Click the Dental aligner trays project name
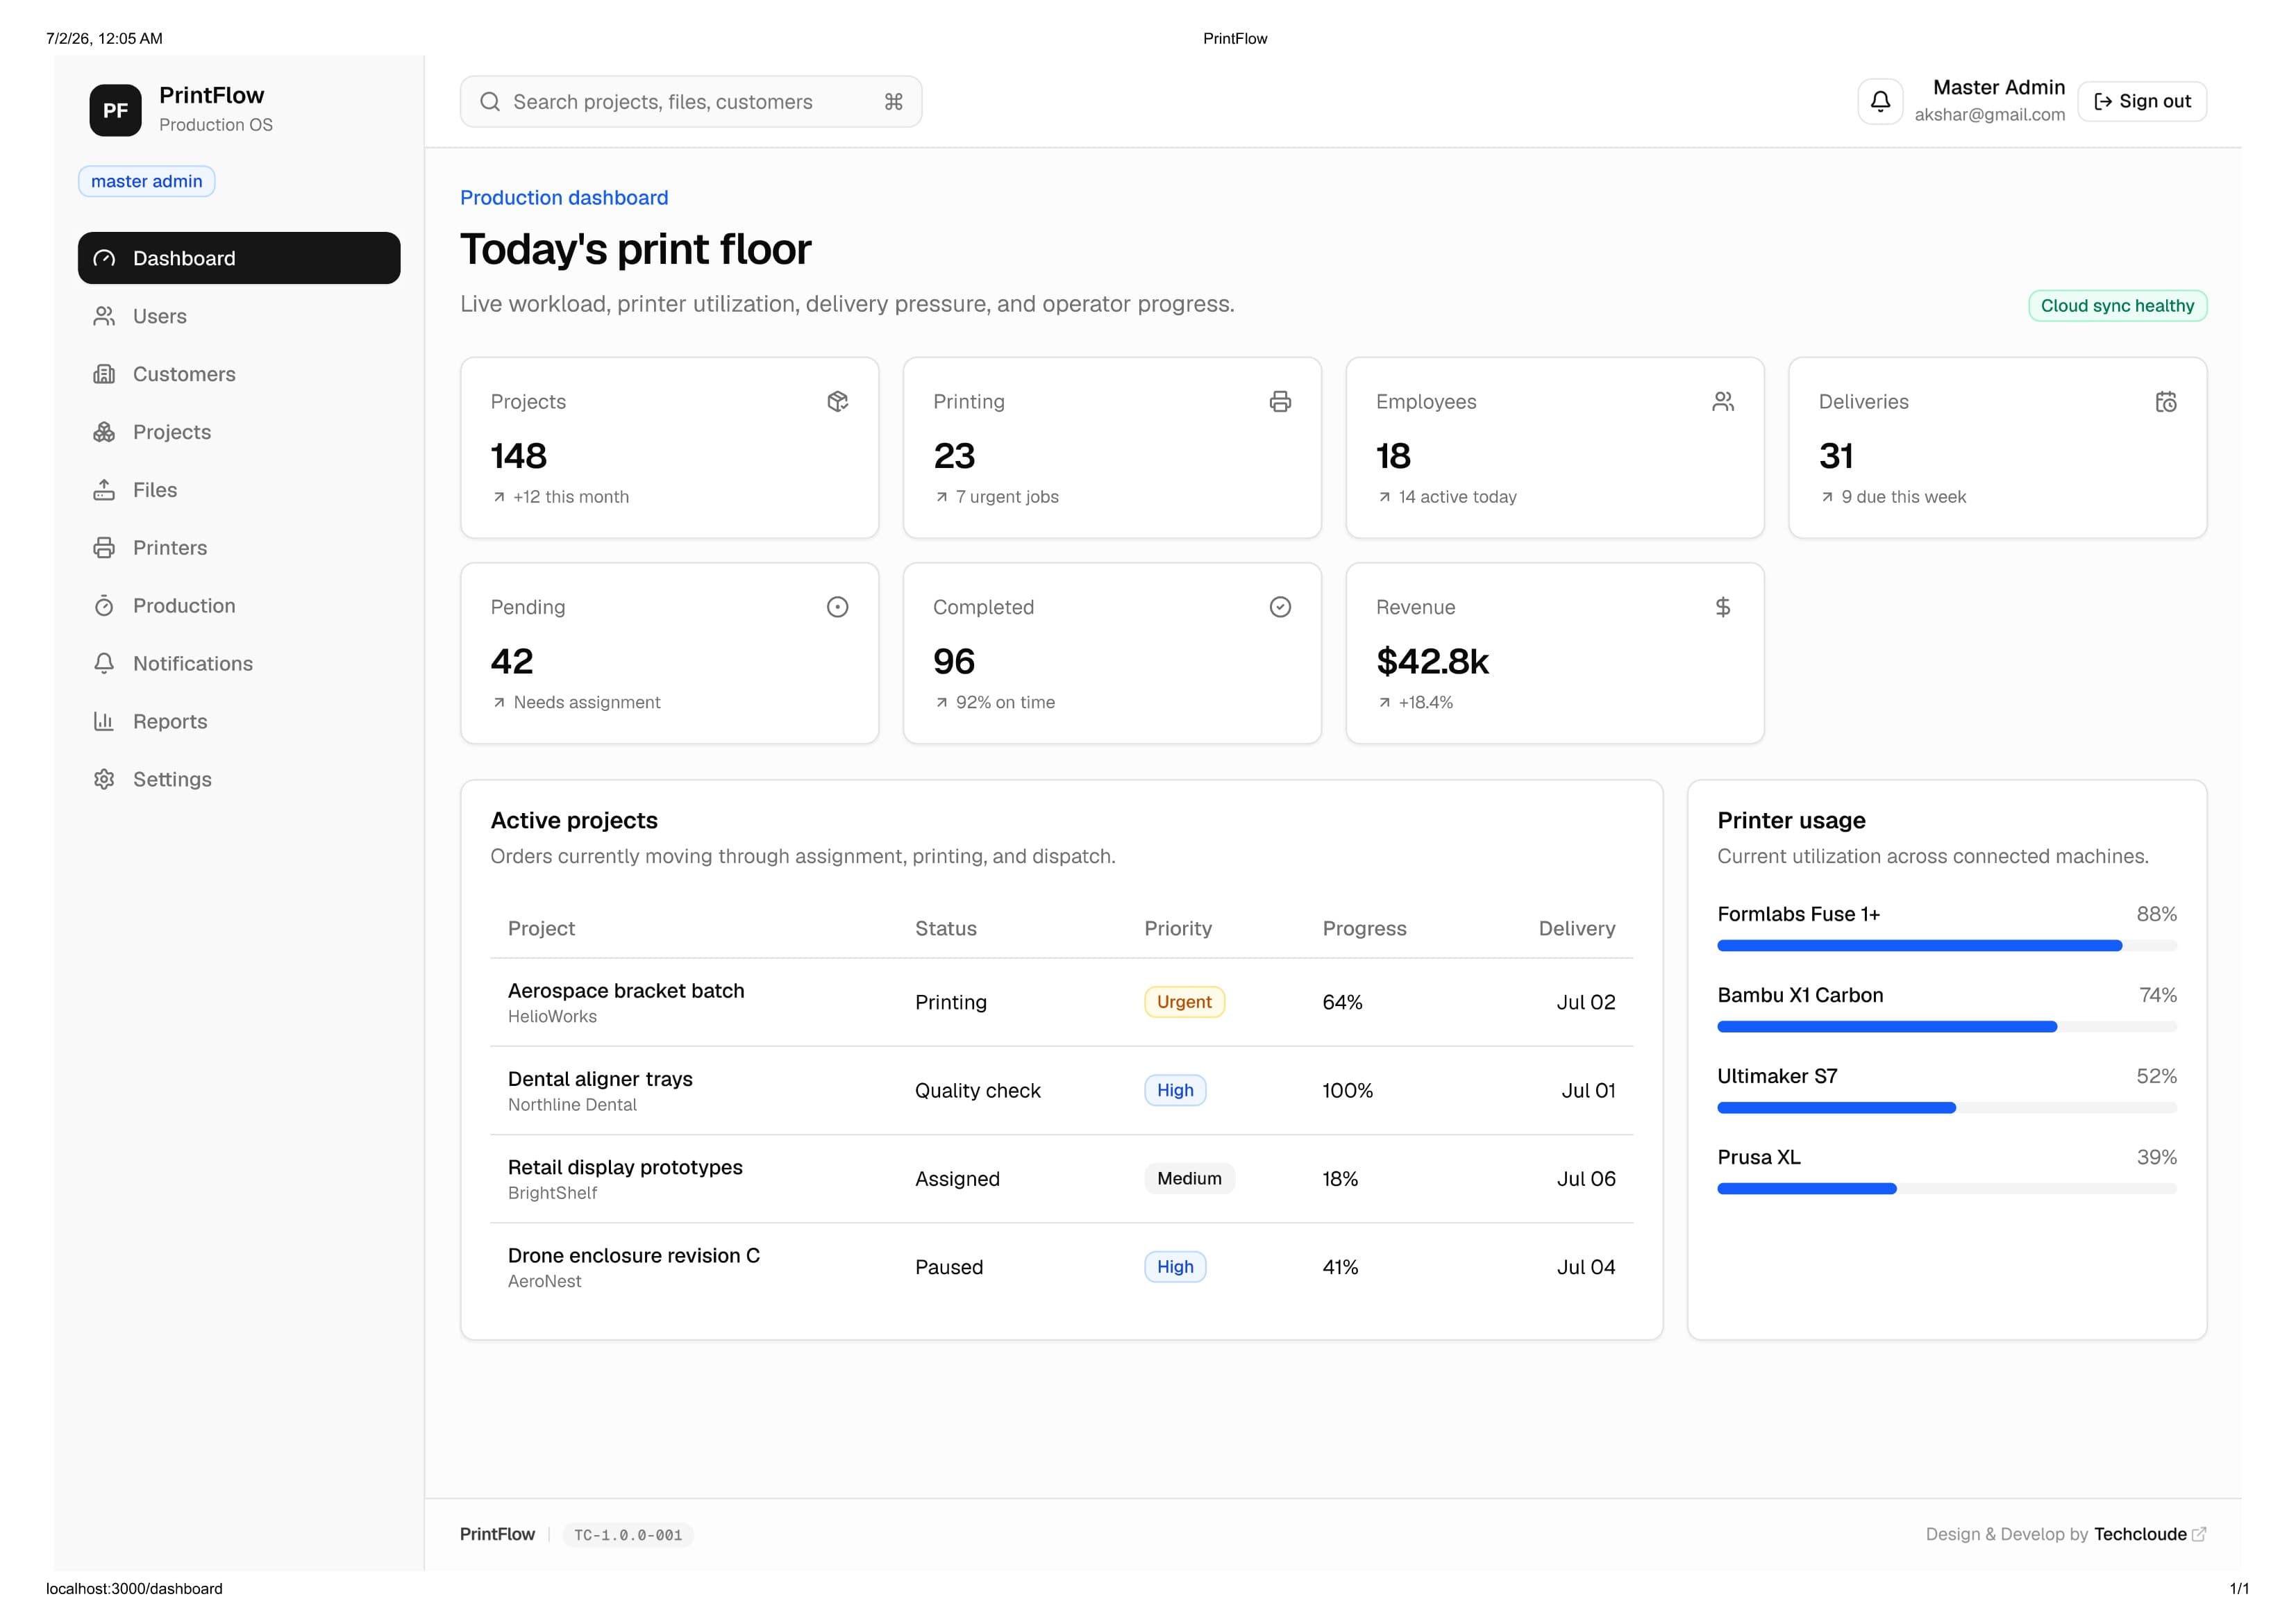The image size is (2296, 1624). tap(600, 1079)
